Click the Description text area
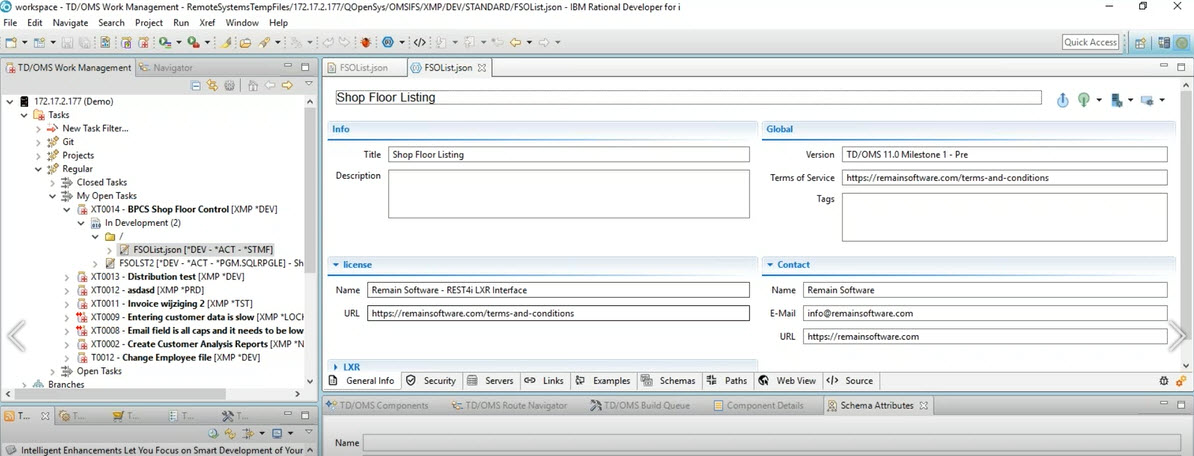This screenshot has height=456, width=1194. pyautogui.click(x=569, y=193)
